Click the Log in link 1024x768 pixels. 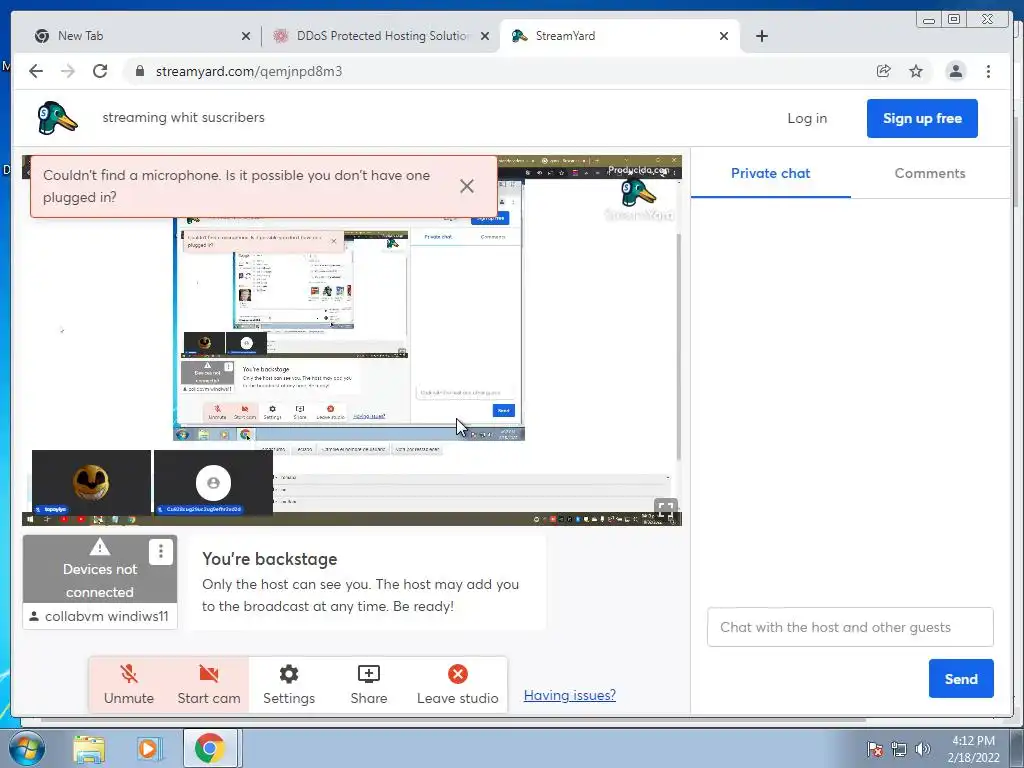tap(807, 118)
